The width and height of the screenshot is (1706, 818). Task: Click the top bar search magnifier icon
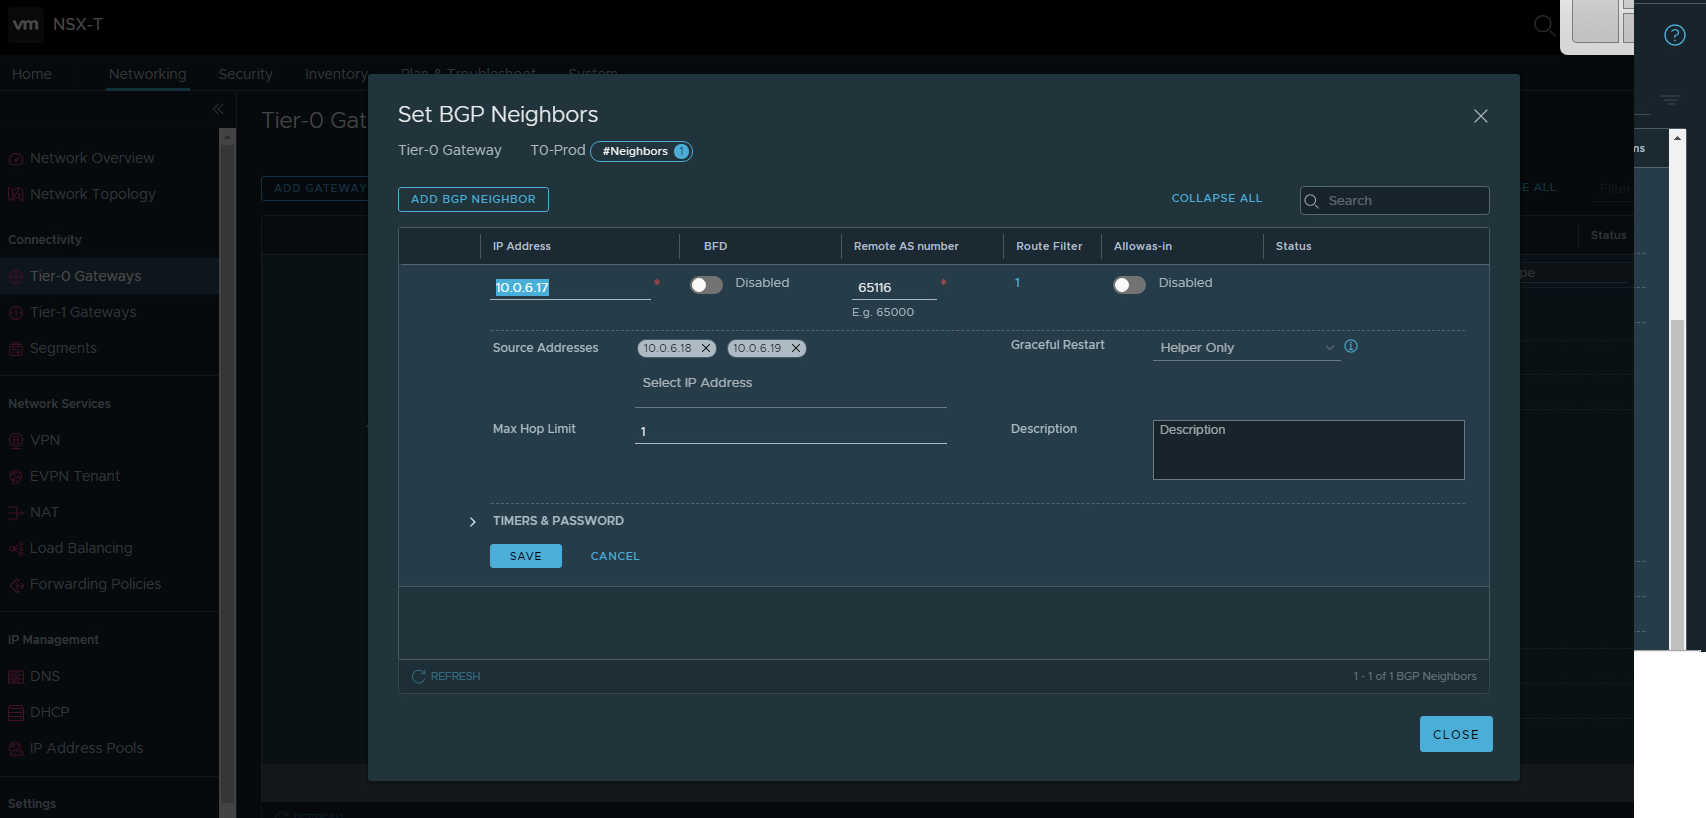pyautogui.click(x=1544, y=25)
